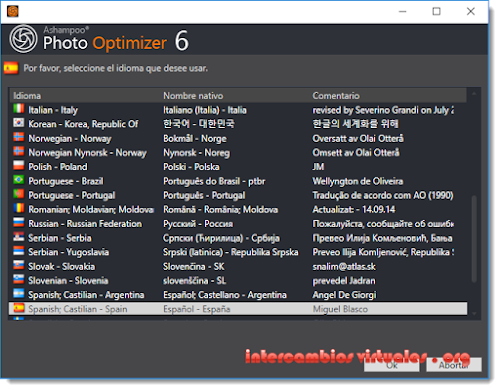Select Slovak - Slovakia language
Screen dimensions: 500x390
click(x=238, y=267)
